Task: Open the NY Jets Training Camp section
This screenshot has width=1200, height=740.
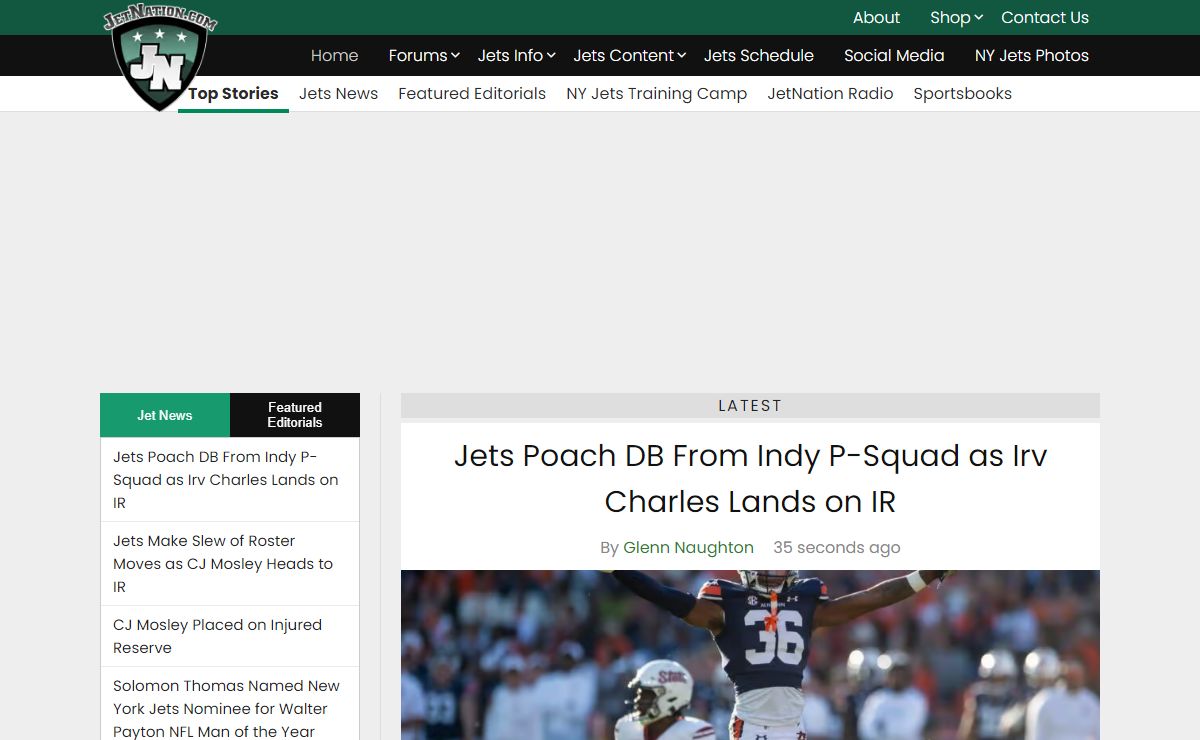Action: 656,93
